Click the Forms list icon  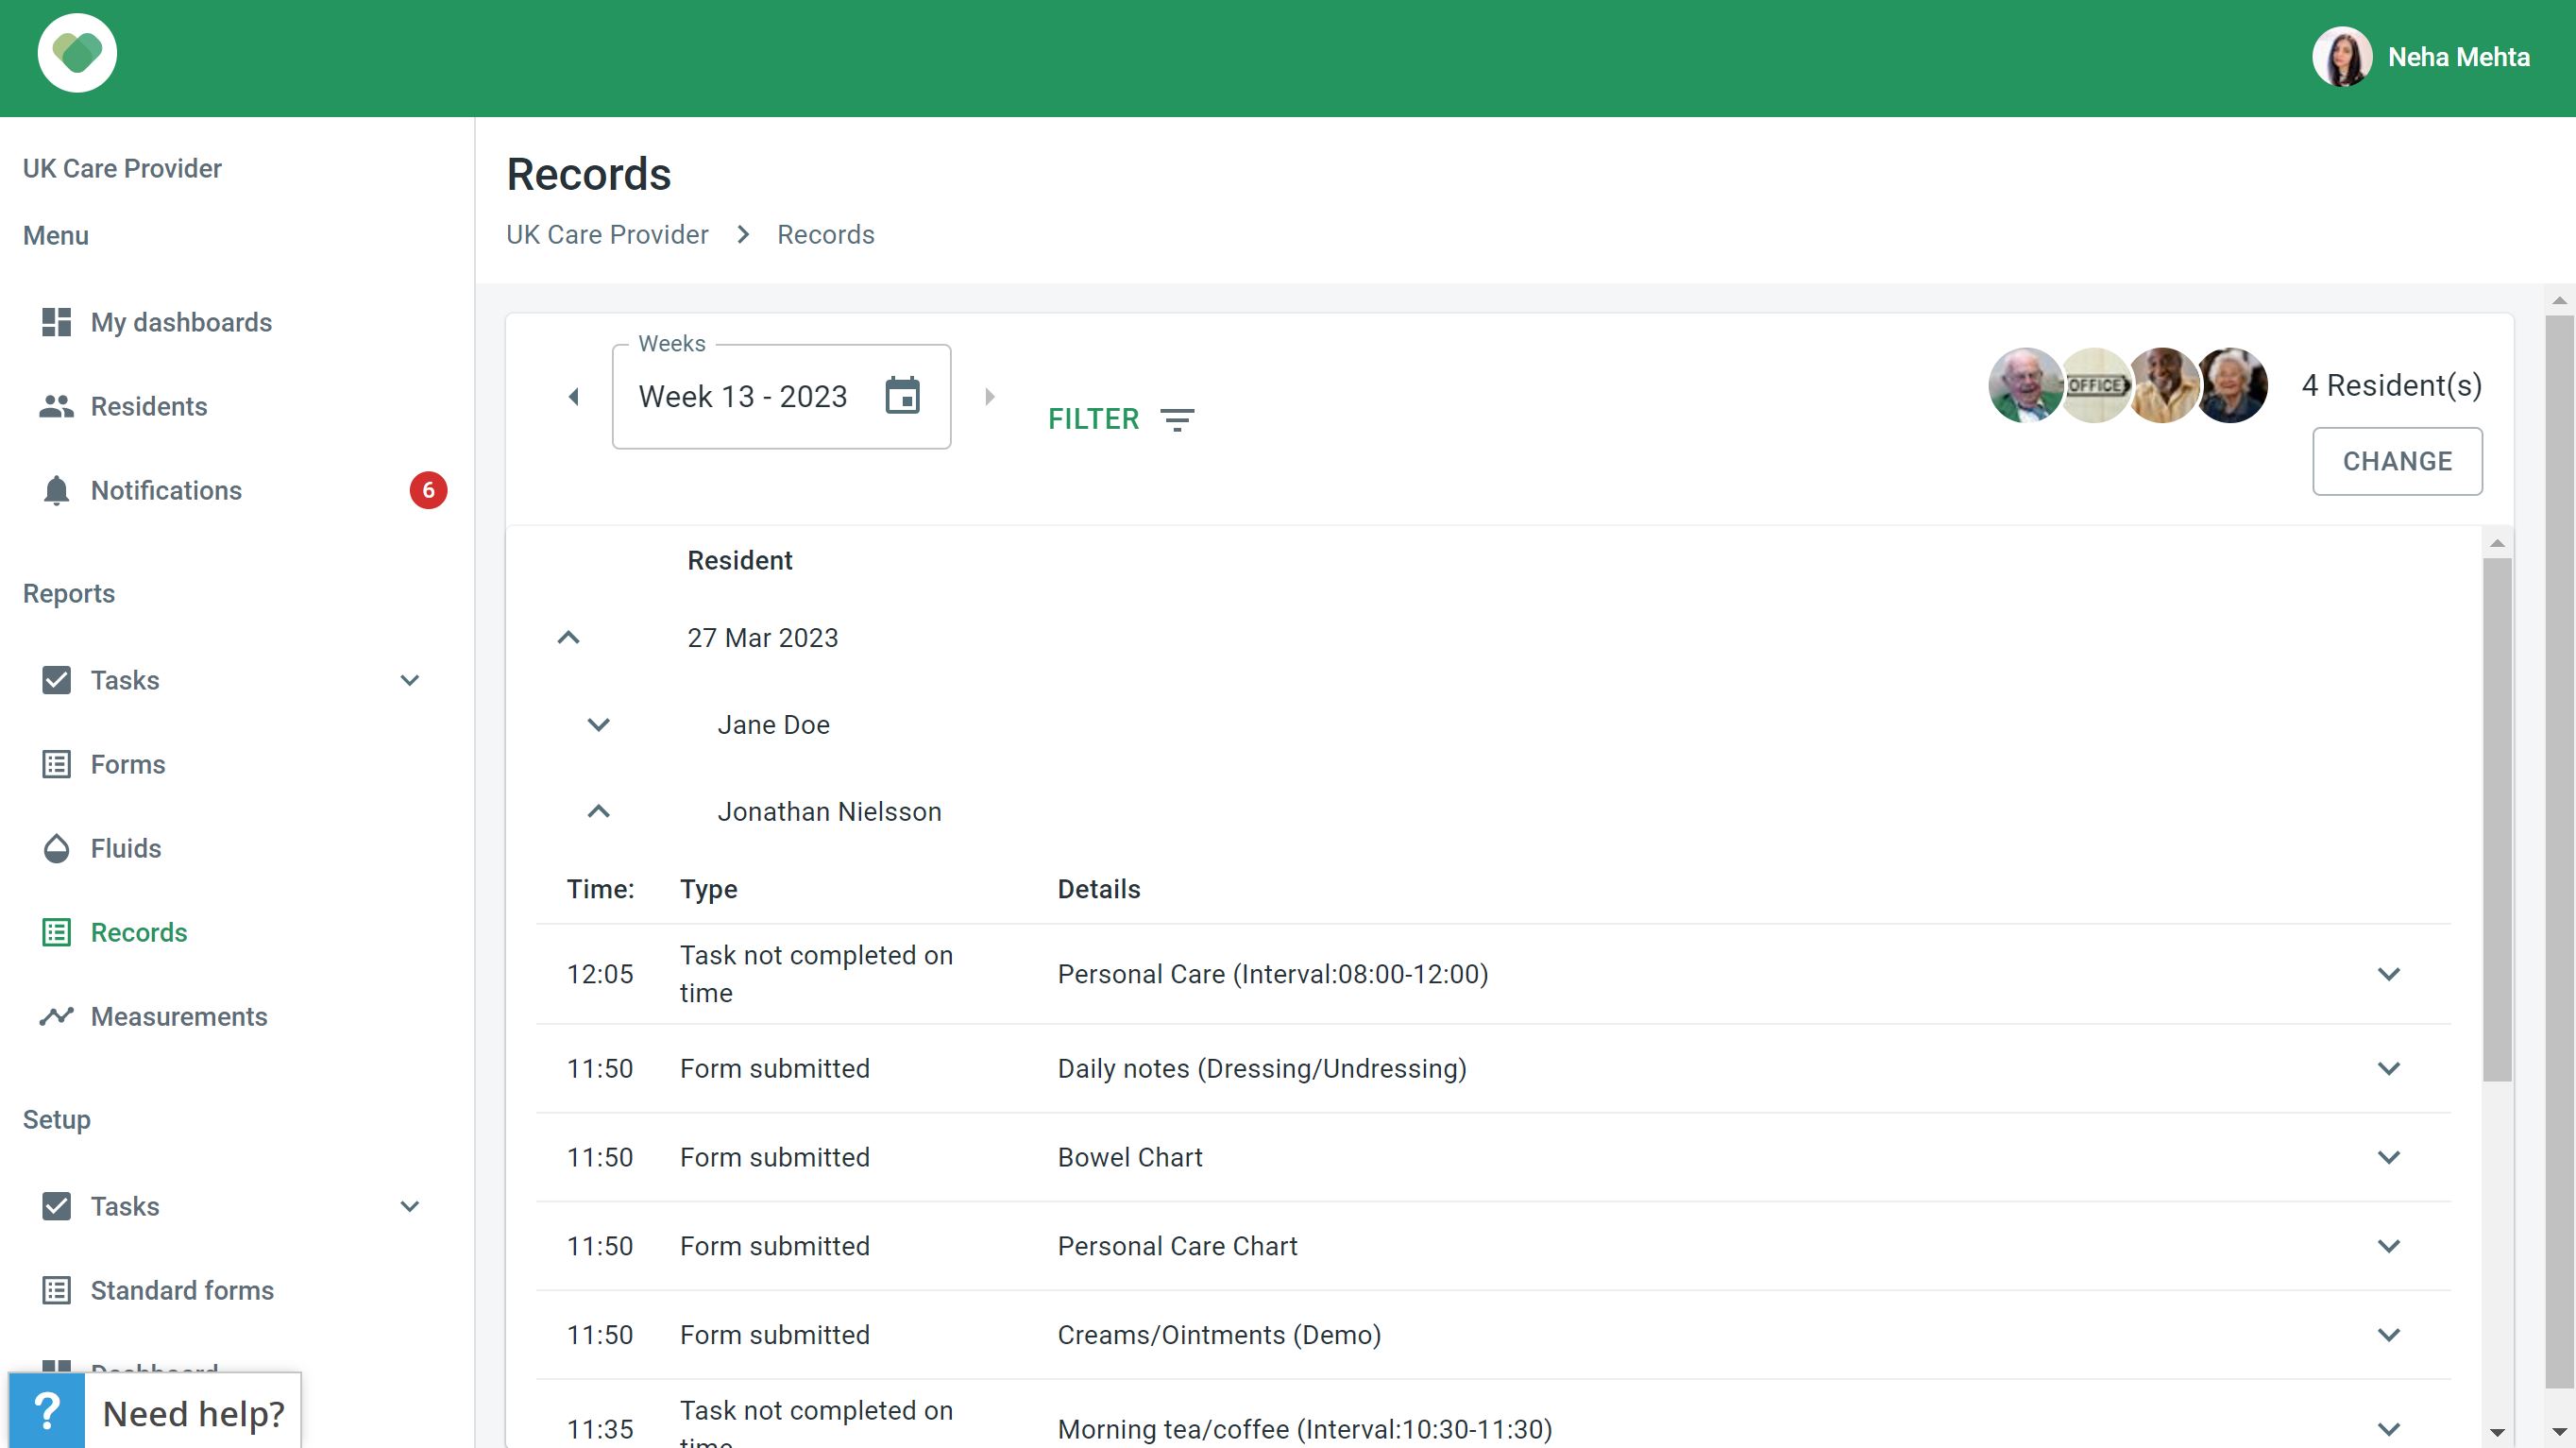pos(56,764)
